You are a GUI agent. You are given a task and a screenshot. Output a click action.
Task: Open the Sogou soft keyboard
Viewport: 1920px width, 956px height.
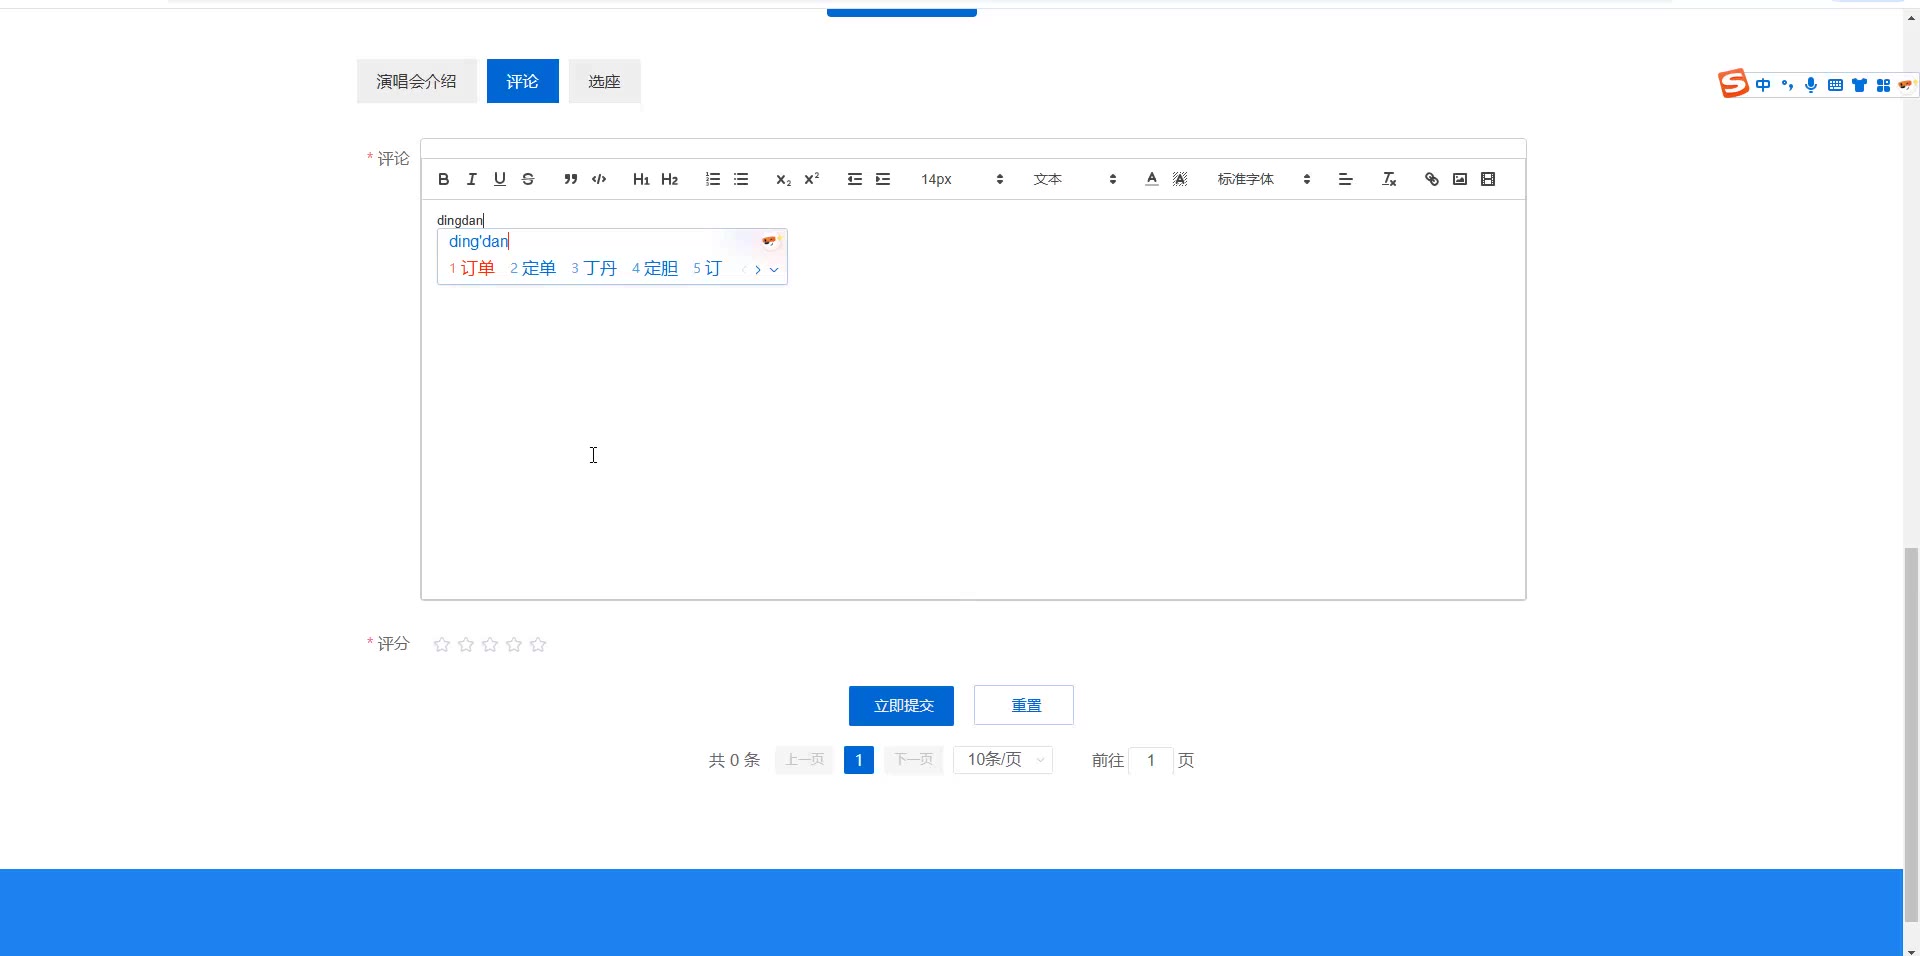tap(1835, 85)
